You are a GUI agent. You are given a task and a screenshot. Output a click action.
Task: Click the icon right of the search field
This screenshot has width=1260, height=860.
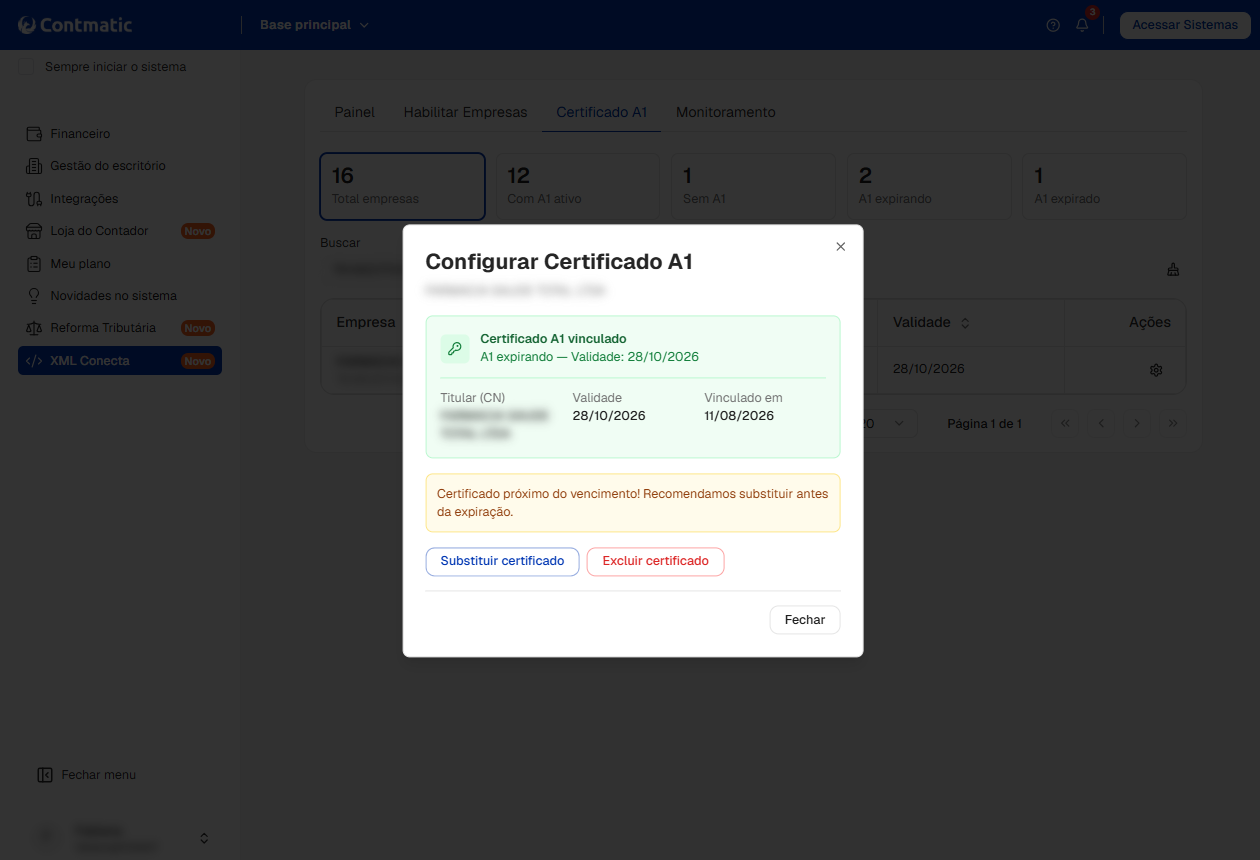click(x=1173, y=270)
